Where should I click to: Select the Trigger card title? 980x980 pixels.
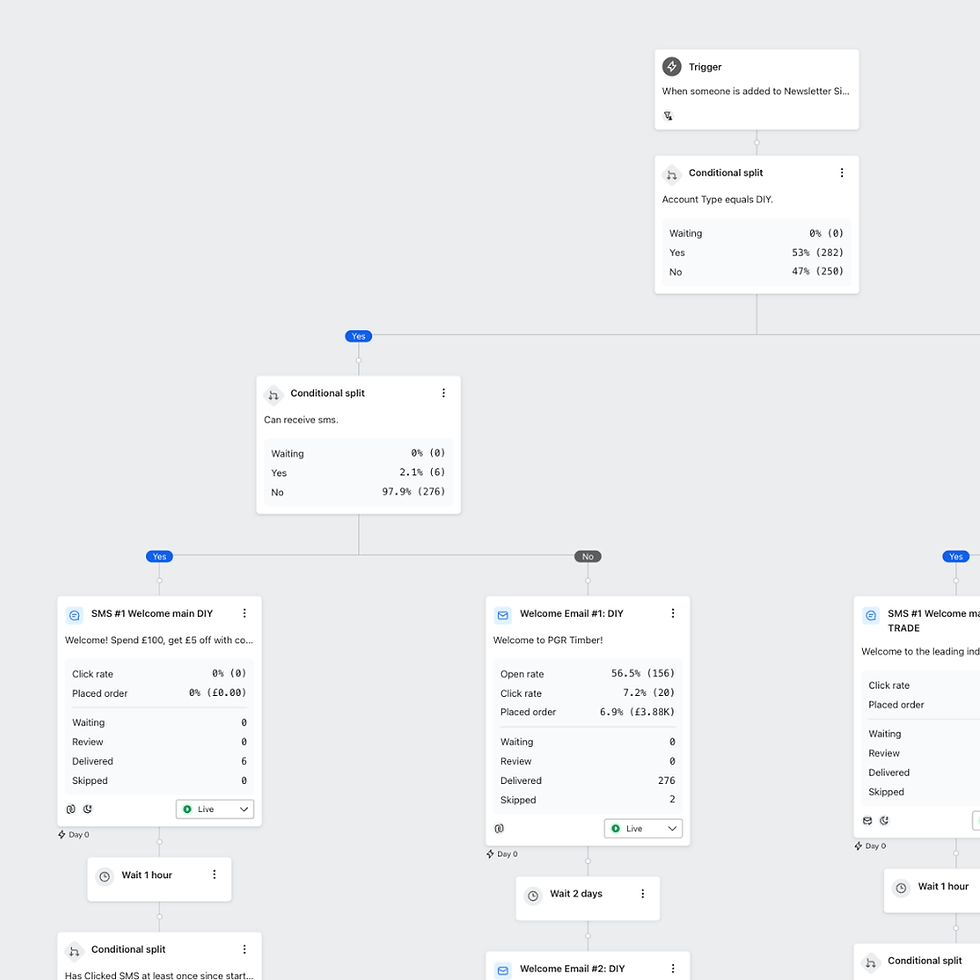click(x=705, y=67)
